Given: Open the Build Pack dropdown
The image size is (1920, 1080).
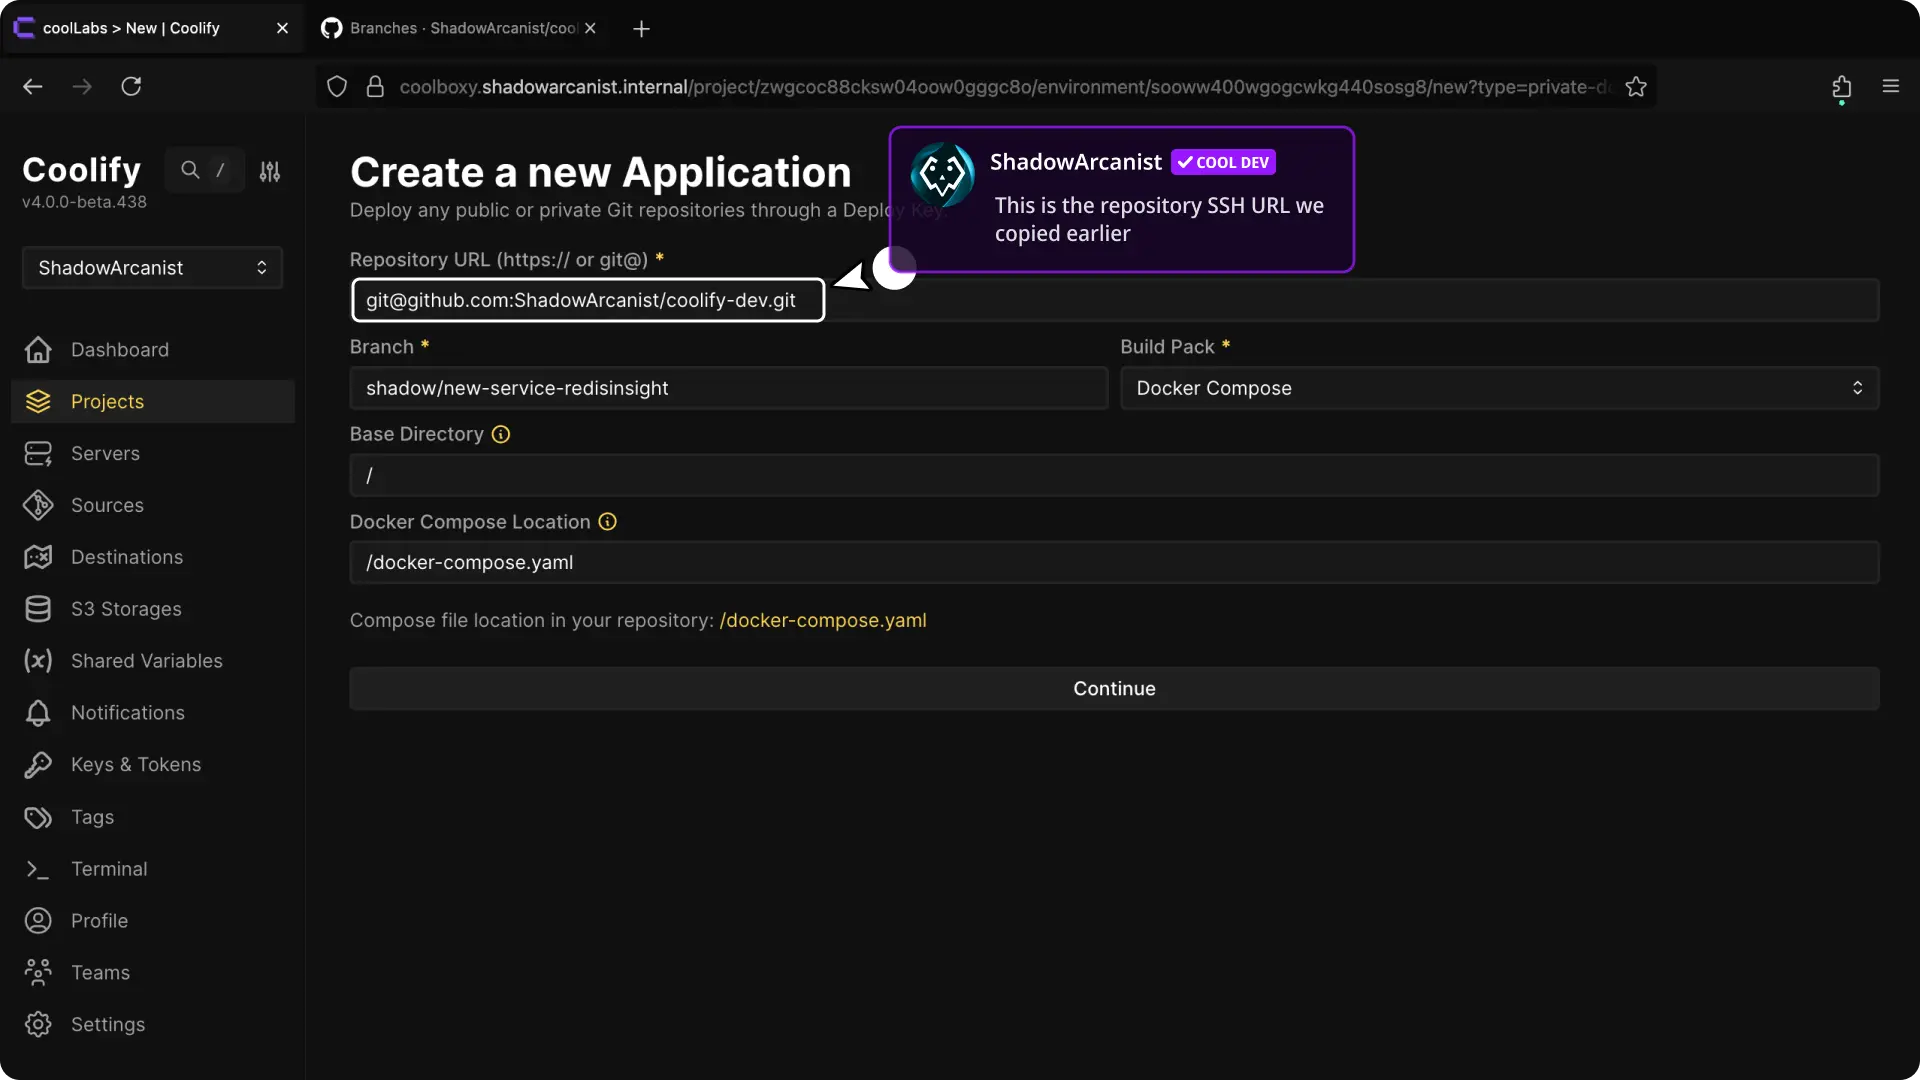Looking at the screenshot, I should click(x=1498, y=388).
